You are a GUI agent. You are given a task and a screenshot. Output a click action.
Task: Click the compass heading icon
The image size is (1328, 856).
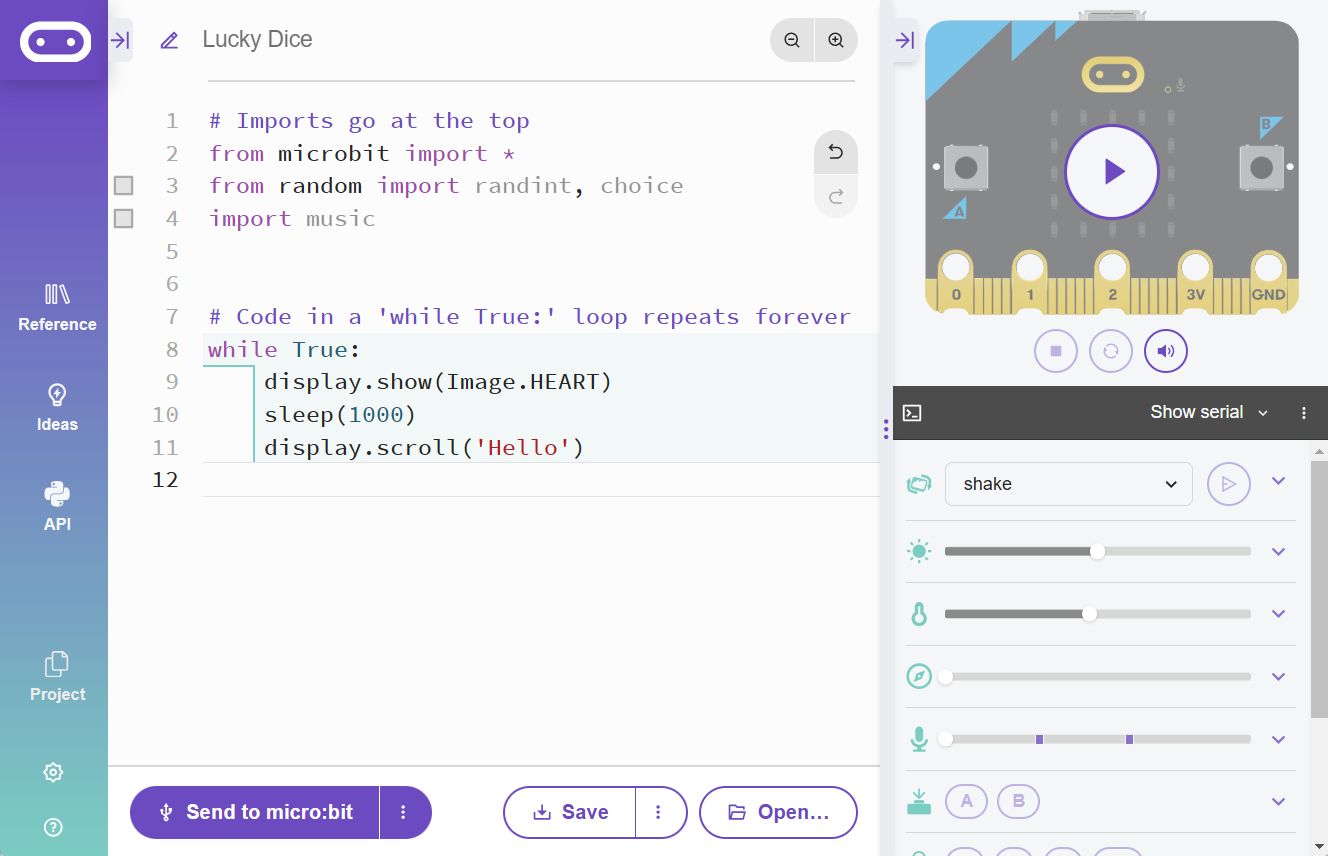[x=919, y=677]
